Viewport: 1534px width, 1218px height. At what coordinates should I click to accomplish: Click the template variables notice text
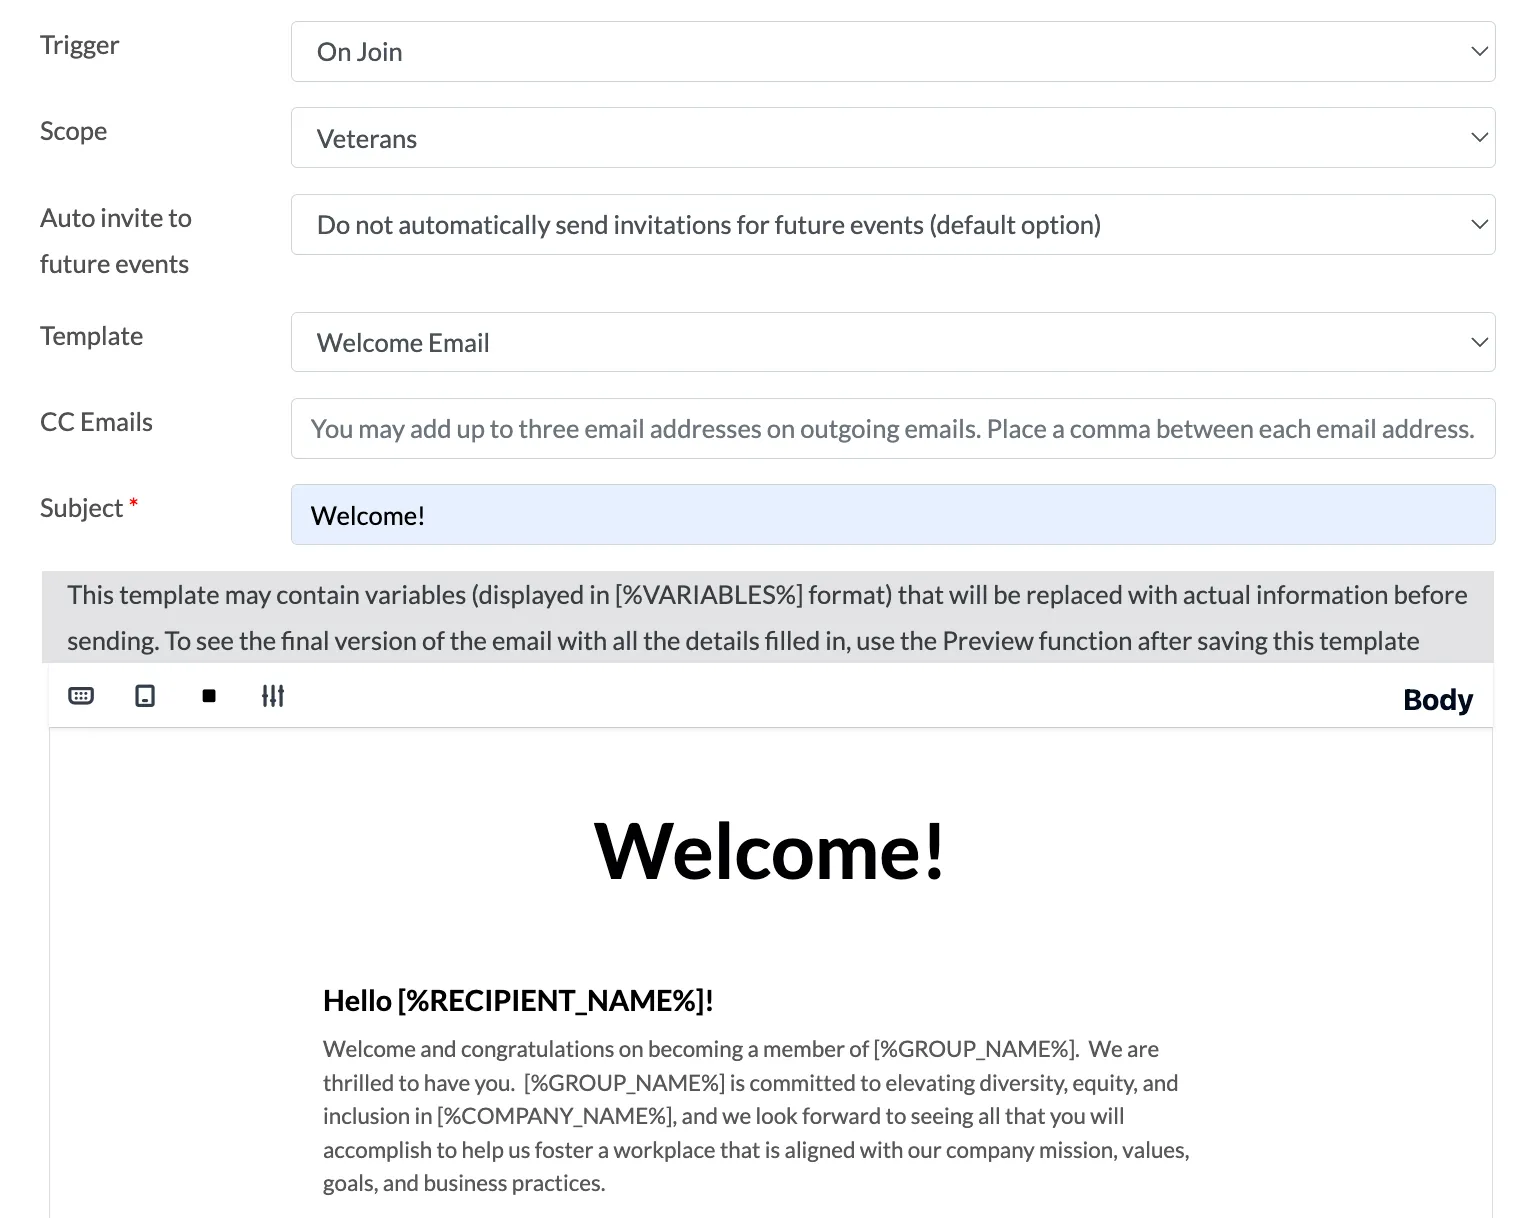[x=767, y=618]
